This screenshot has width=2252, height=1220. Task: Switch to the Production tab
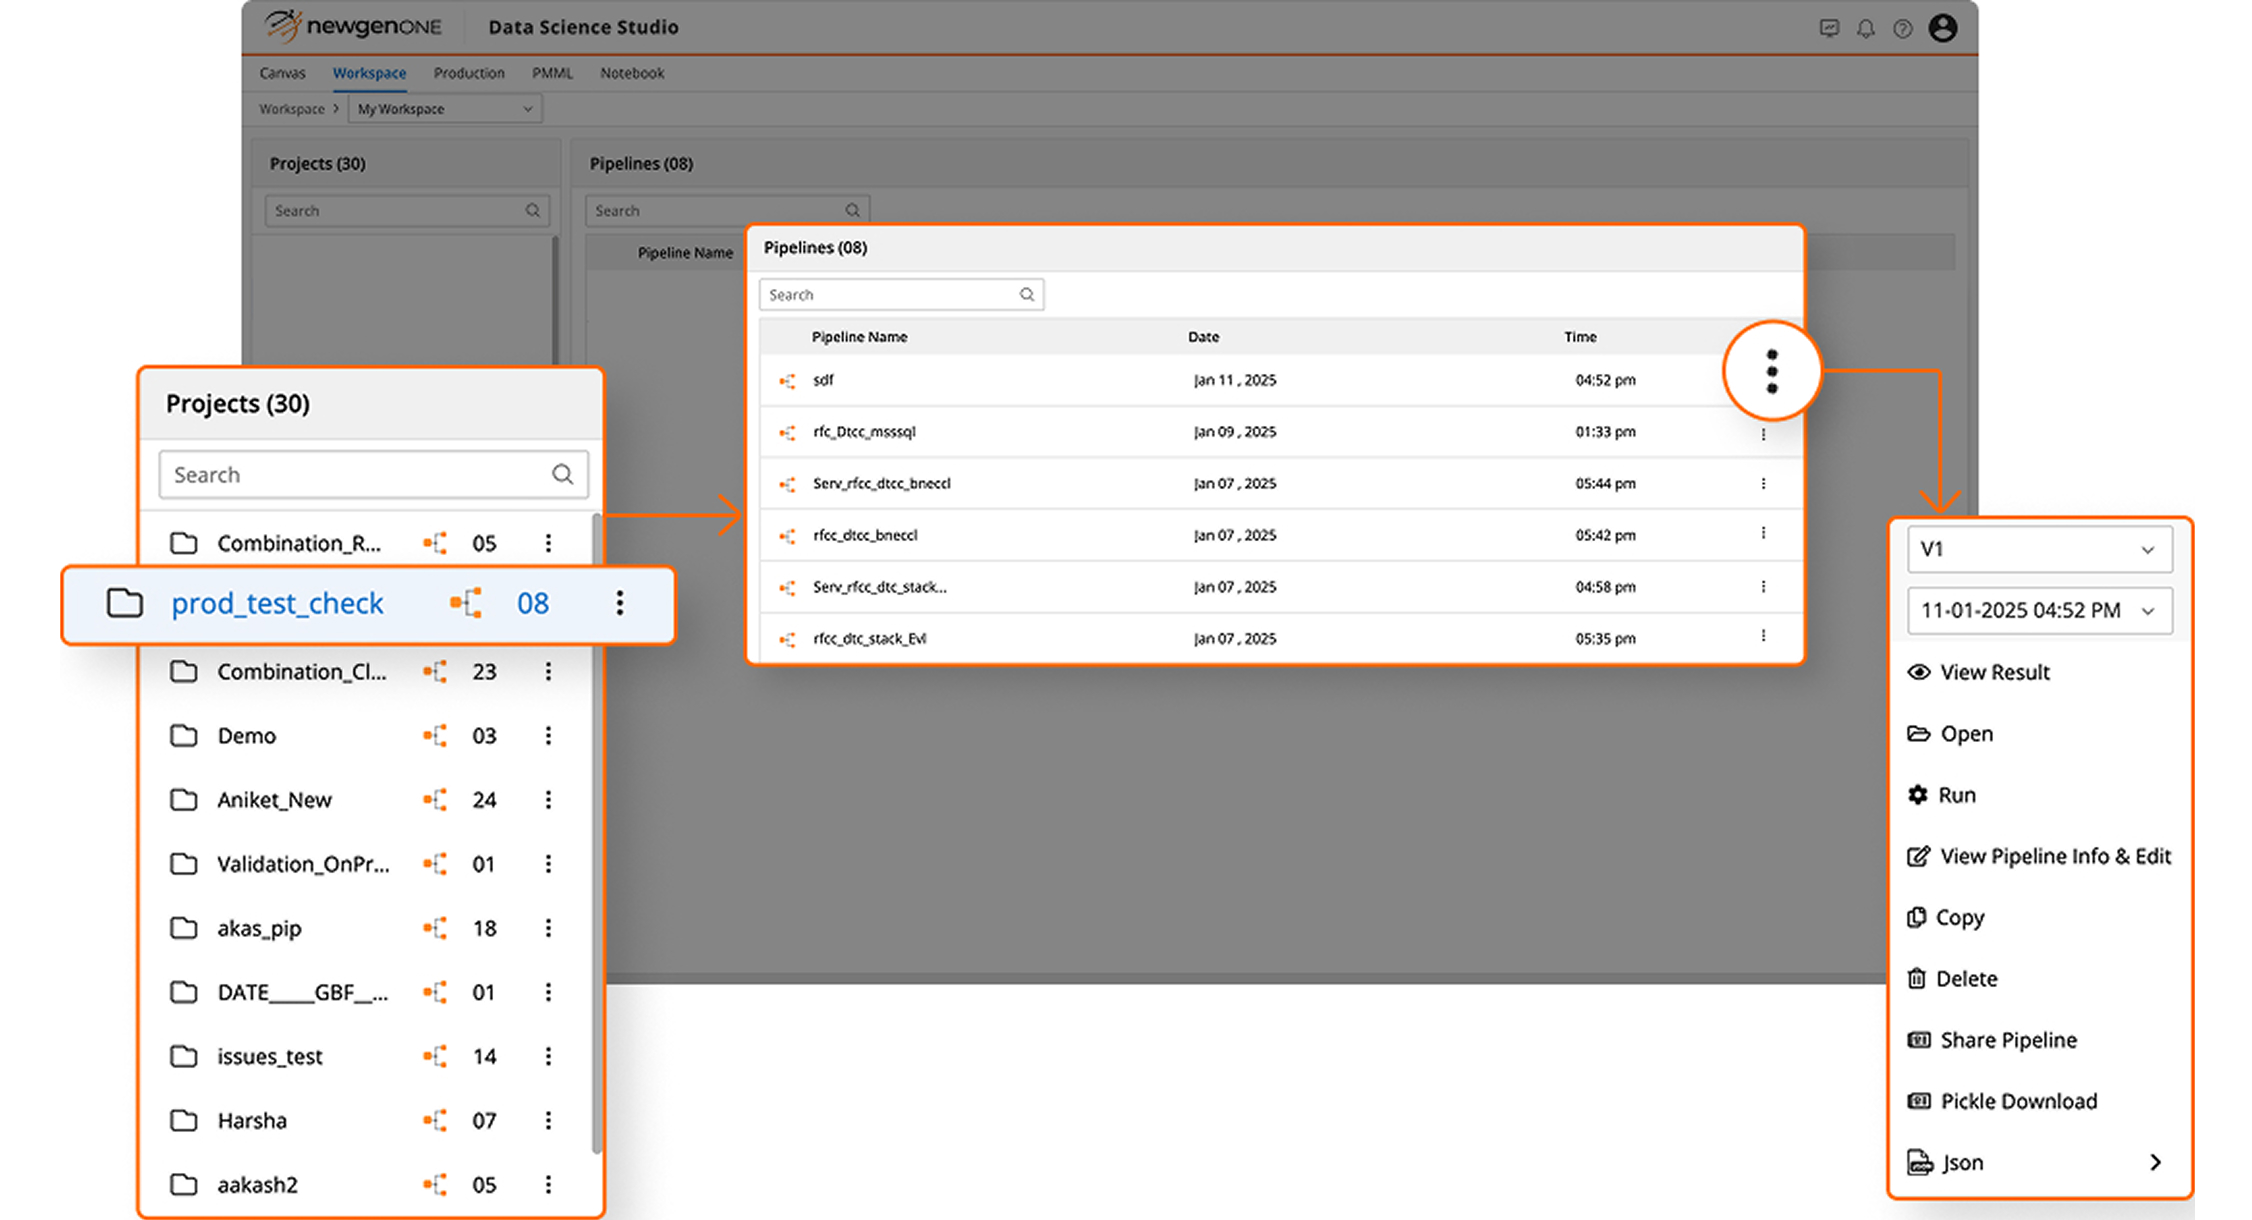(469, 73)
